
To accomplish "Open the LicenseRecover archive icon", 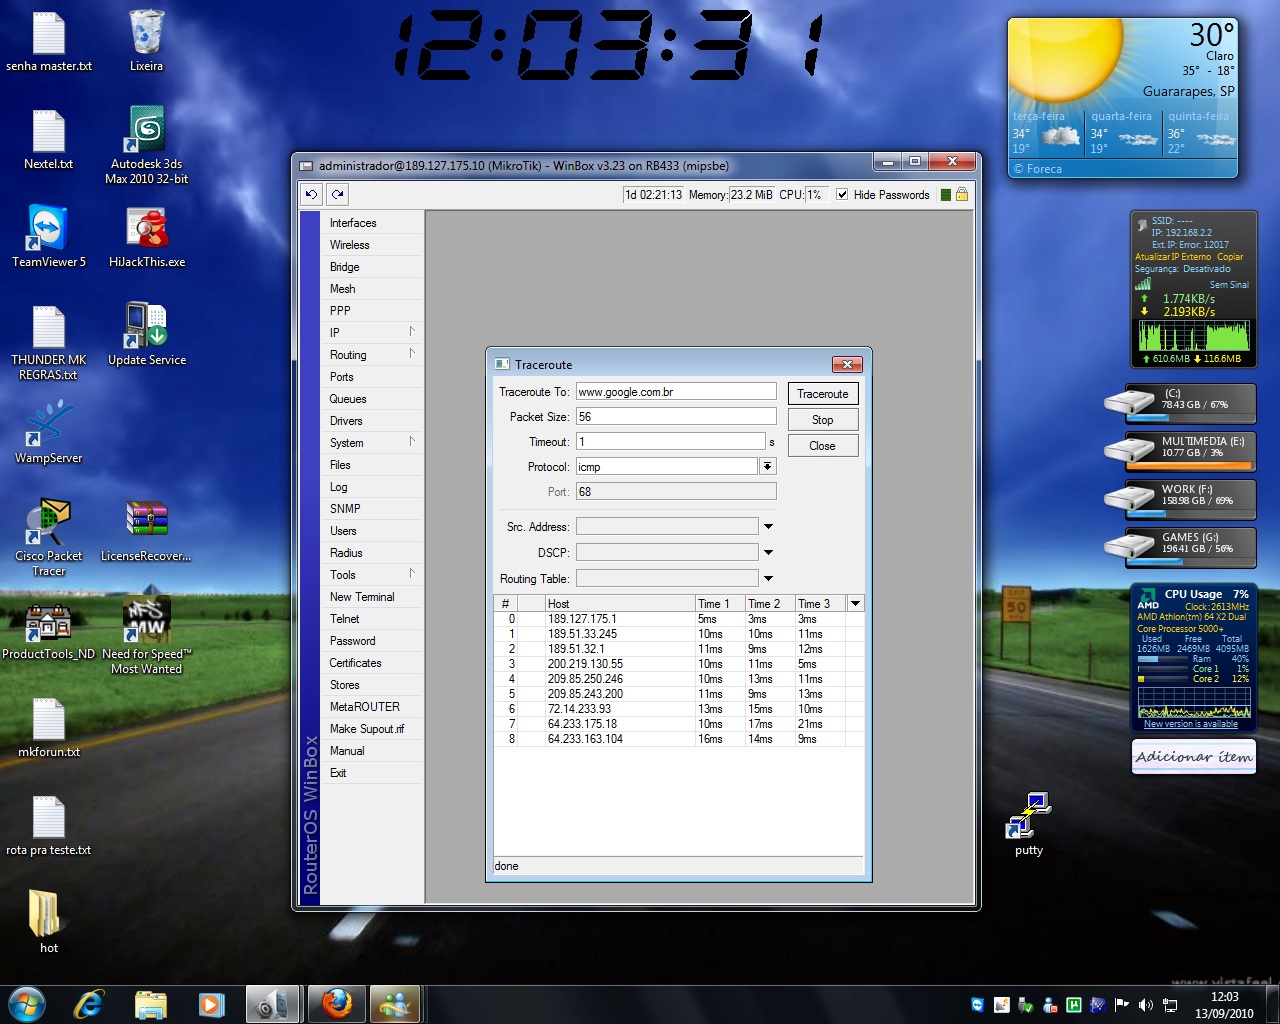I will coord(147,530).
